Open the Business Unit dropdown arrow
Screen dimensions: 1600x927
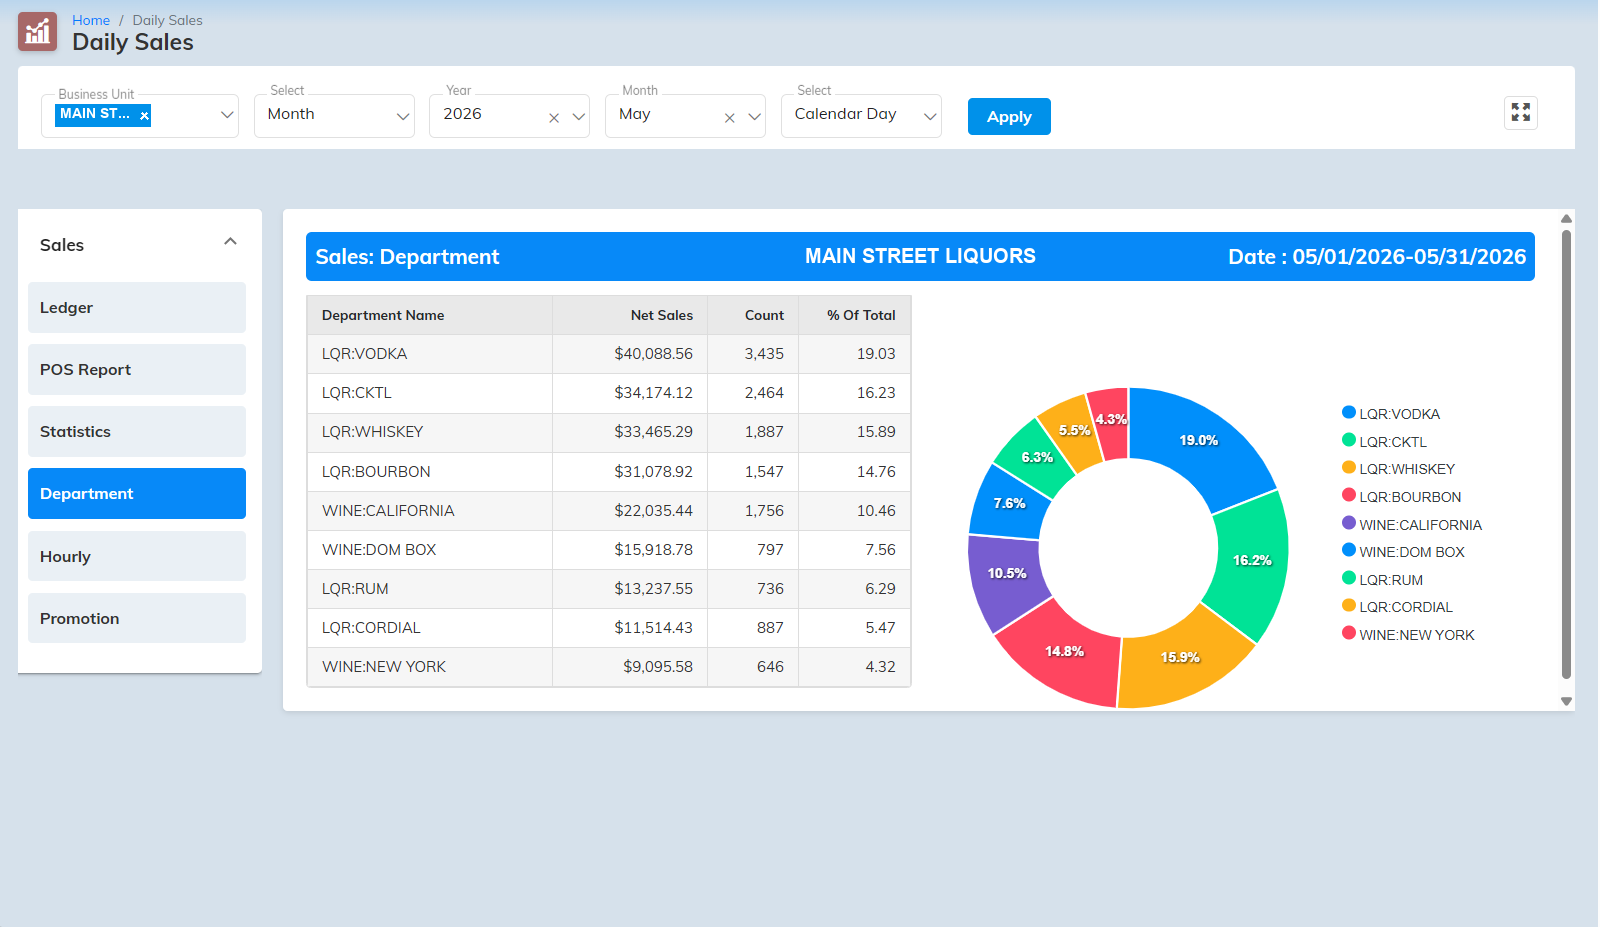click(227, 116)
